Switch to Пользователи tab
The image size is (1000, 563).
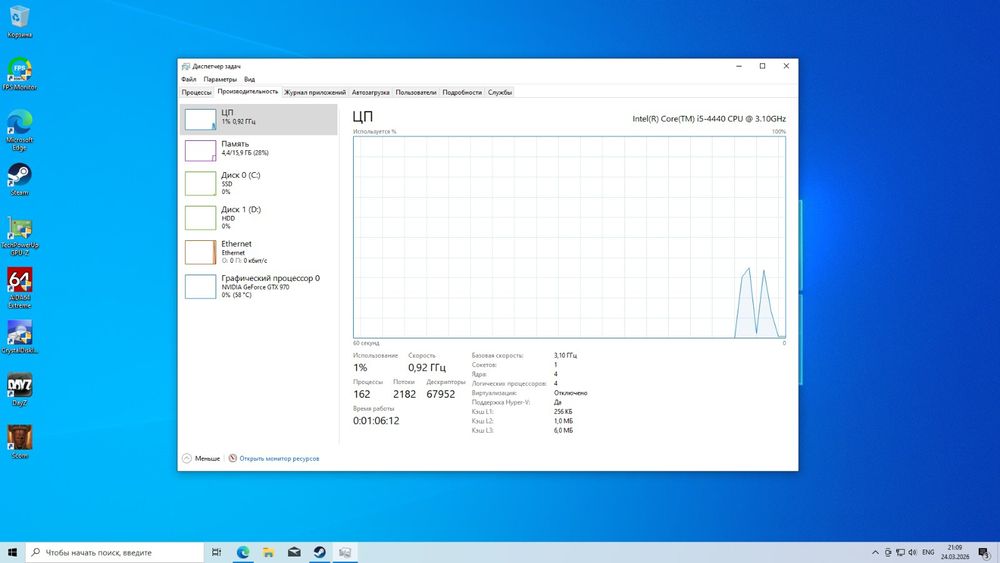coord(416,92)
